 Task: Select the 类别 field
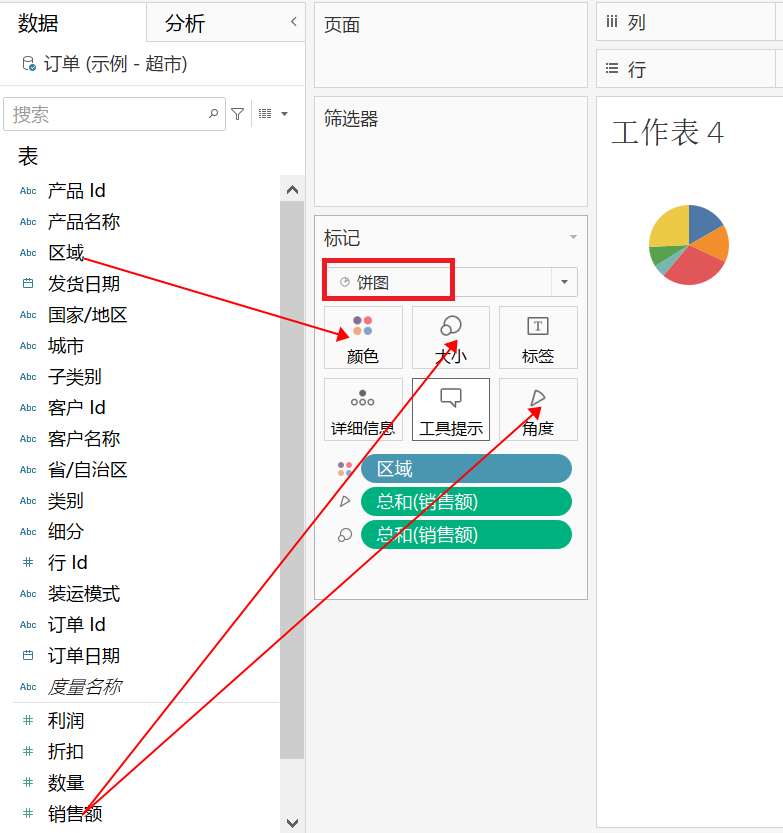(66, 500)
